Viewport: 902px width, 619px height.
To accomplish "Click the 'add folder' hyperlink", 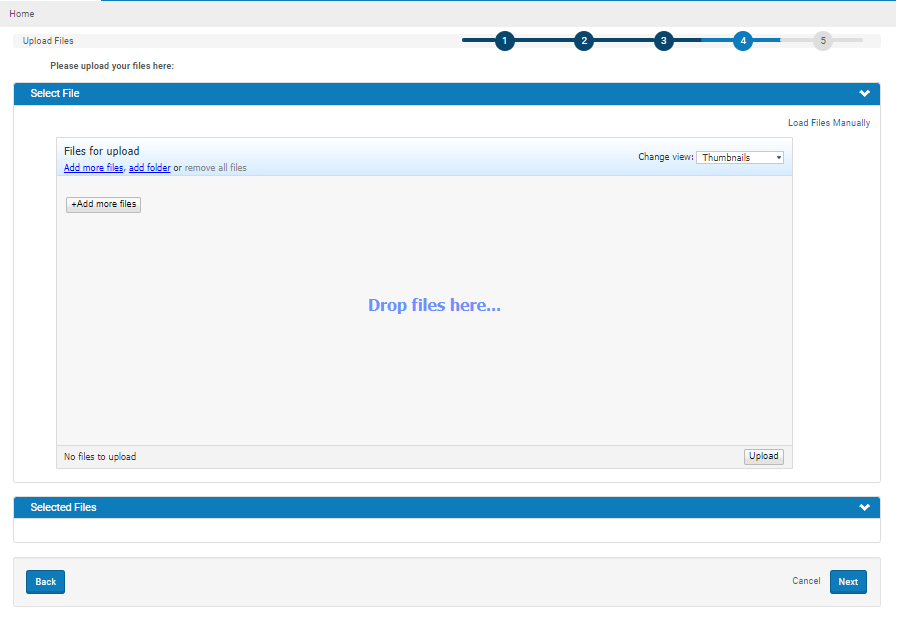I will (x=150, y=168).
